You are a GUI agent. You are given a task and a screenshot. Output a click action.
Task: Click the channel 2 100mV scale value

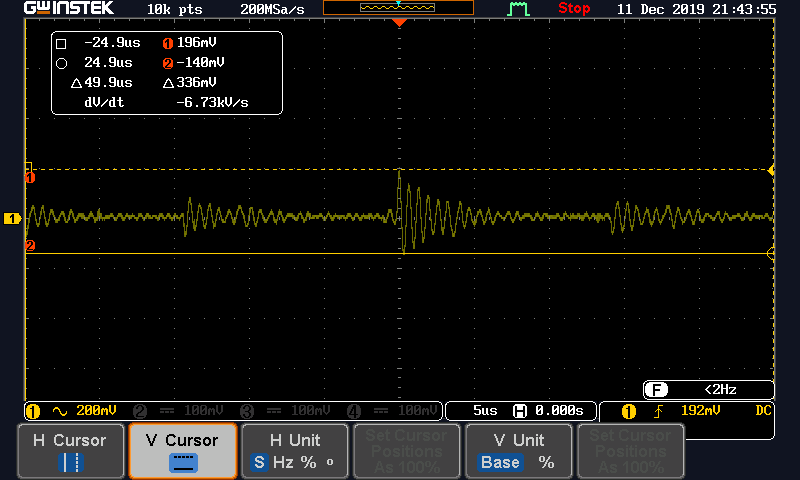click(204, 411)
